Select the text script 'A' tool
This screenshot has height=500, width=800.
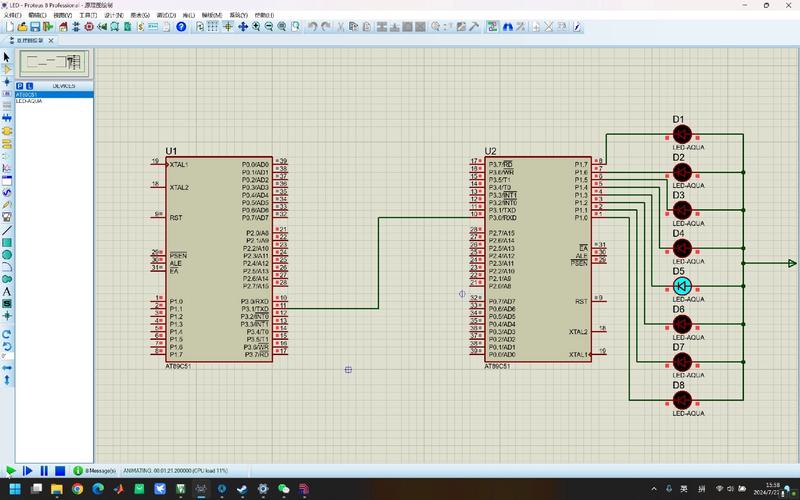pyautogui.click(x=7, y=291)
